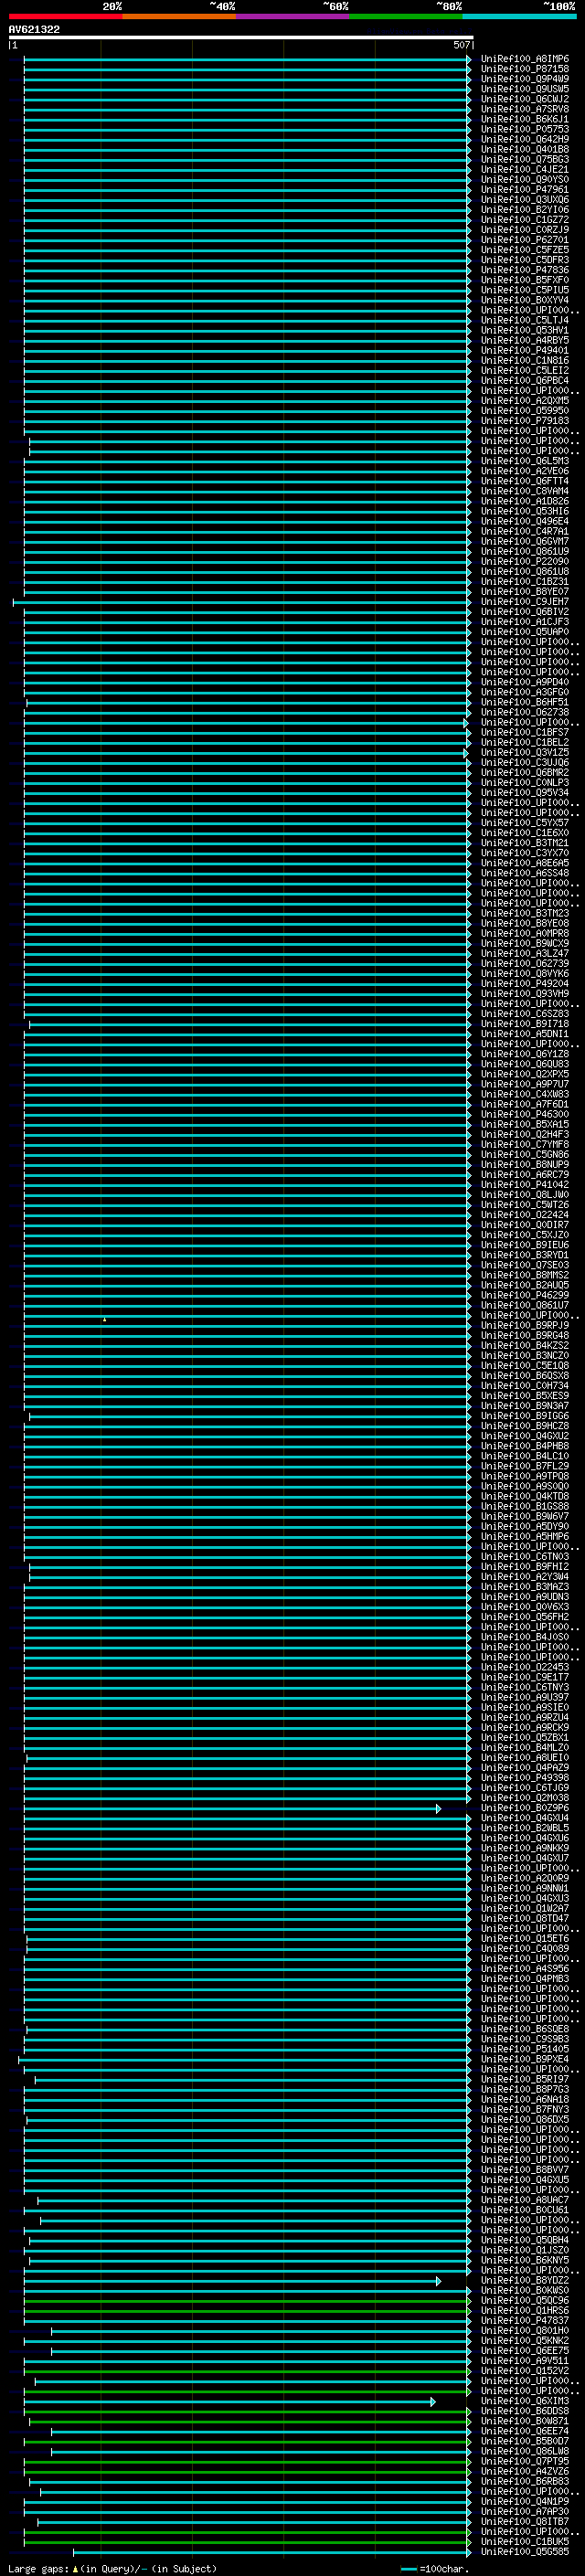Viewport: 585px width, 2576px height.
Task: Select the UniRef100_C1BUK5 label
Action: pos(525,2541)
